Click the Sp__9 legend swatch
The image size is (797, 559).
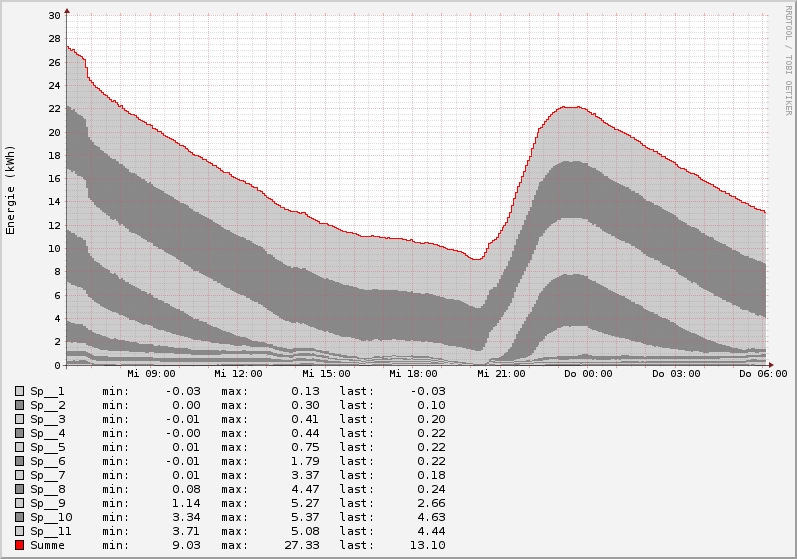click(19, 503)
